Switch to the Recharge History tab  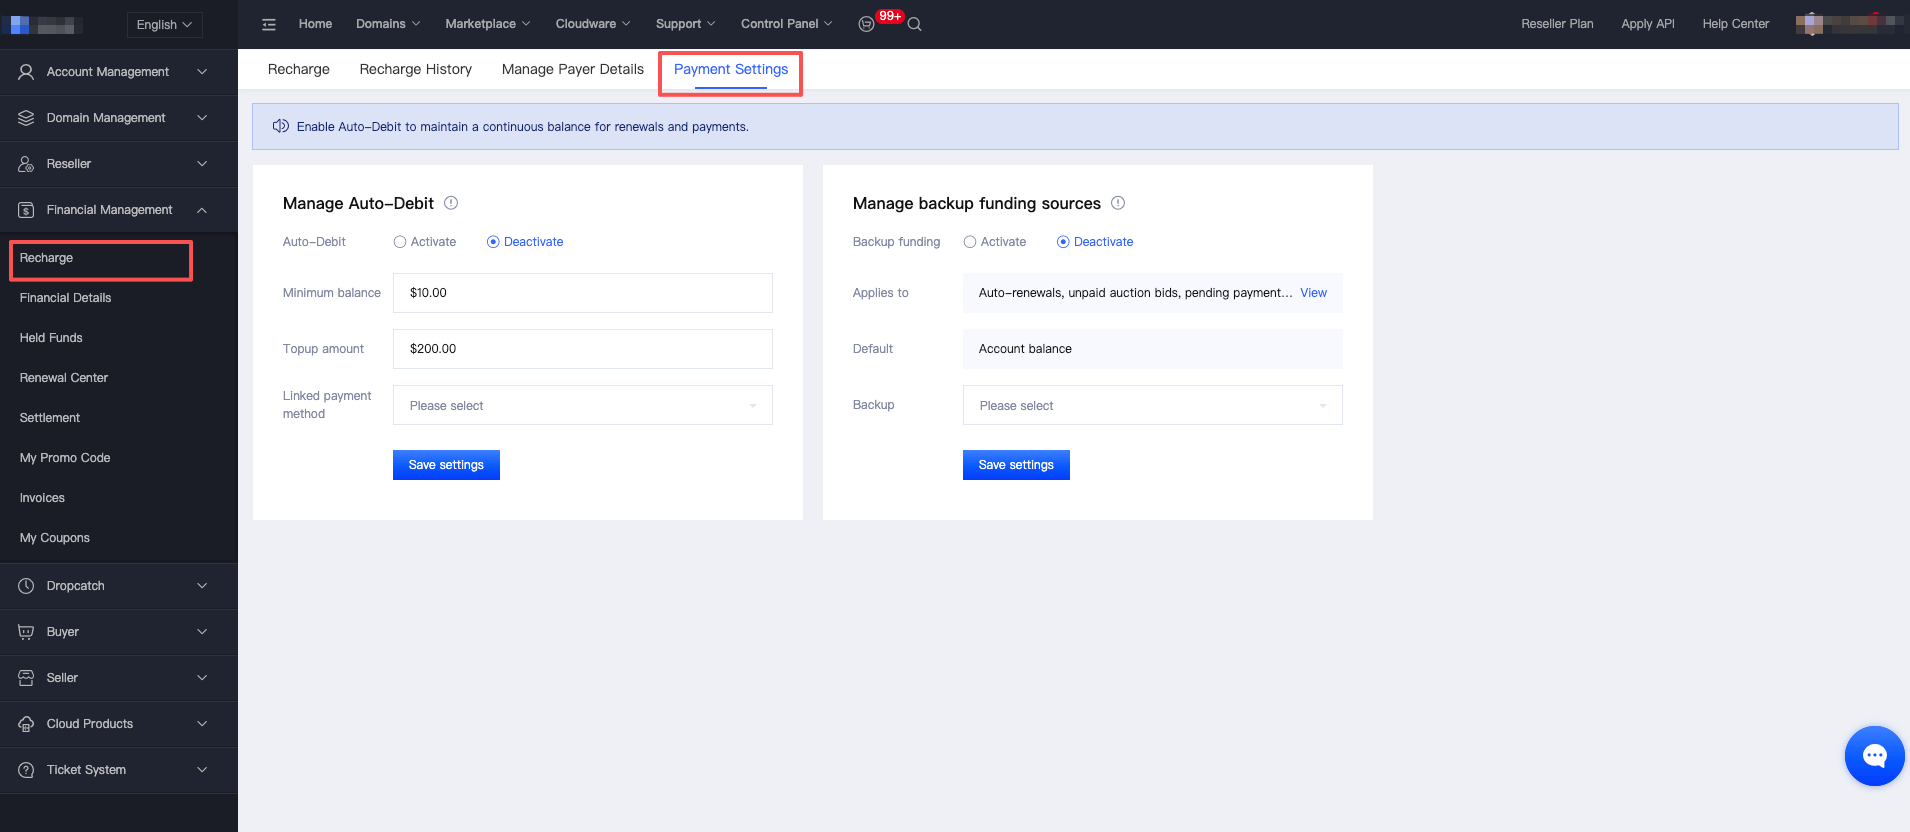(x=415, y=69)
